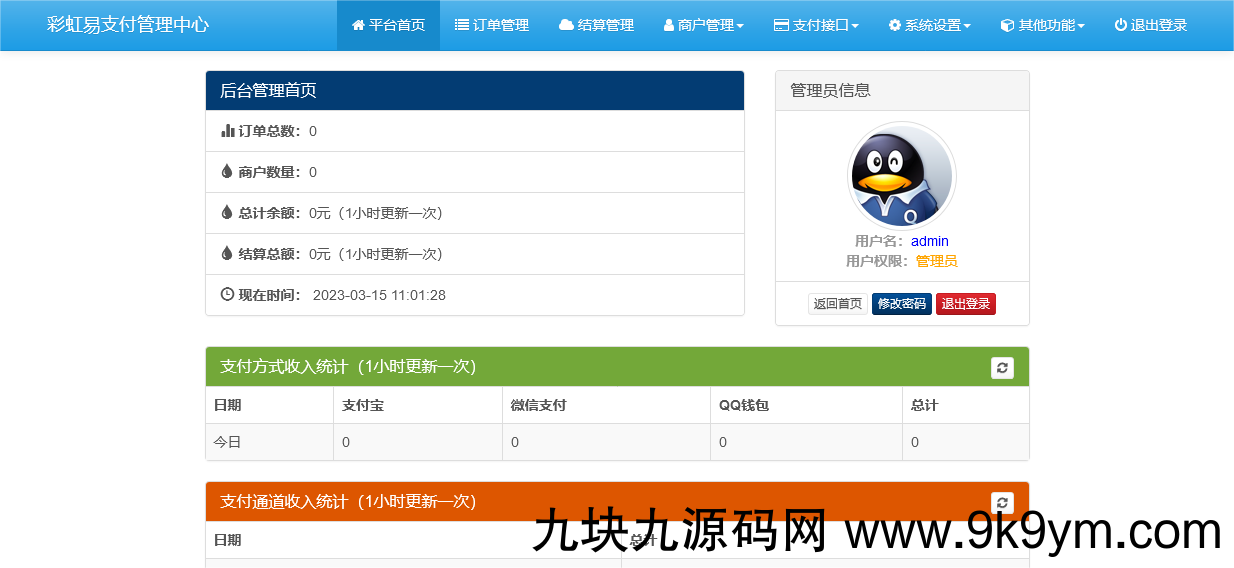Click the bar chart icon beside 订单总数

pos(227,131)
